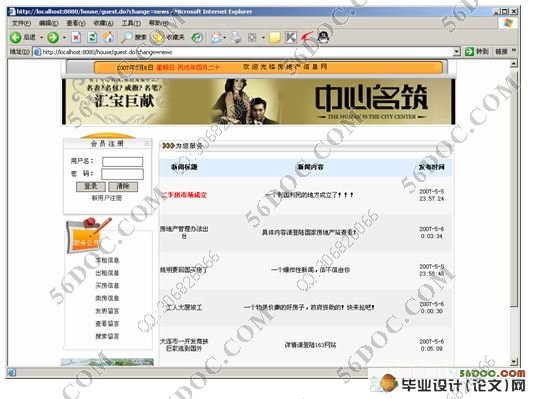The width and height of the screenshot is (534, 399).
Task: Open the 查看留言 sidebar link
Action: click(x=107, y=323)
